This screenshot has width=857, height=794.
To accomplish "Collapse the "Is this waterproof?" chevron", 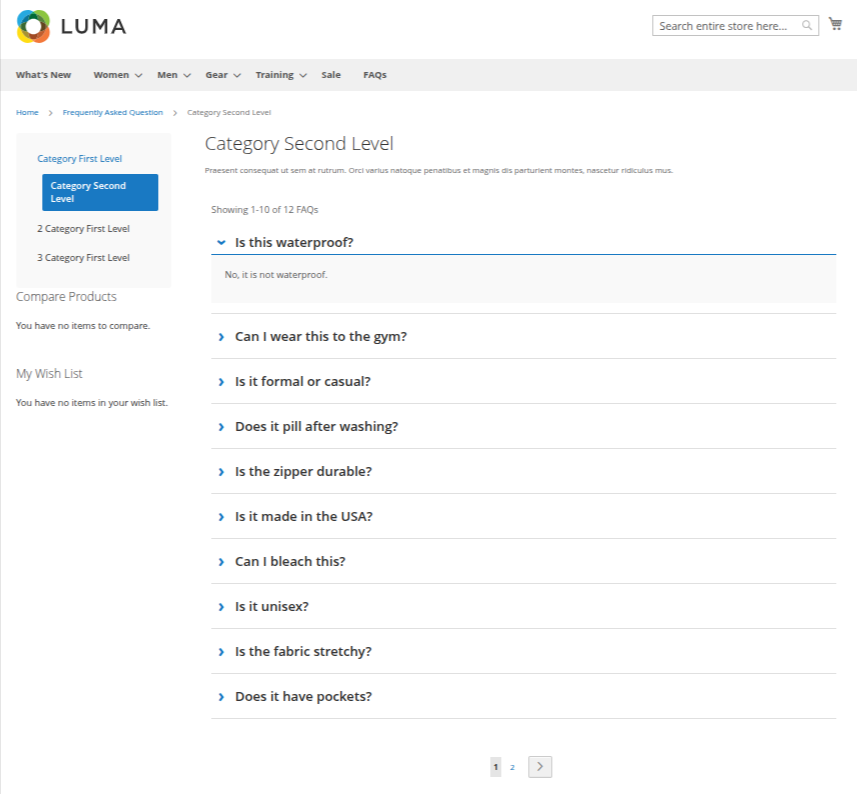I will tap(221, 242).
